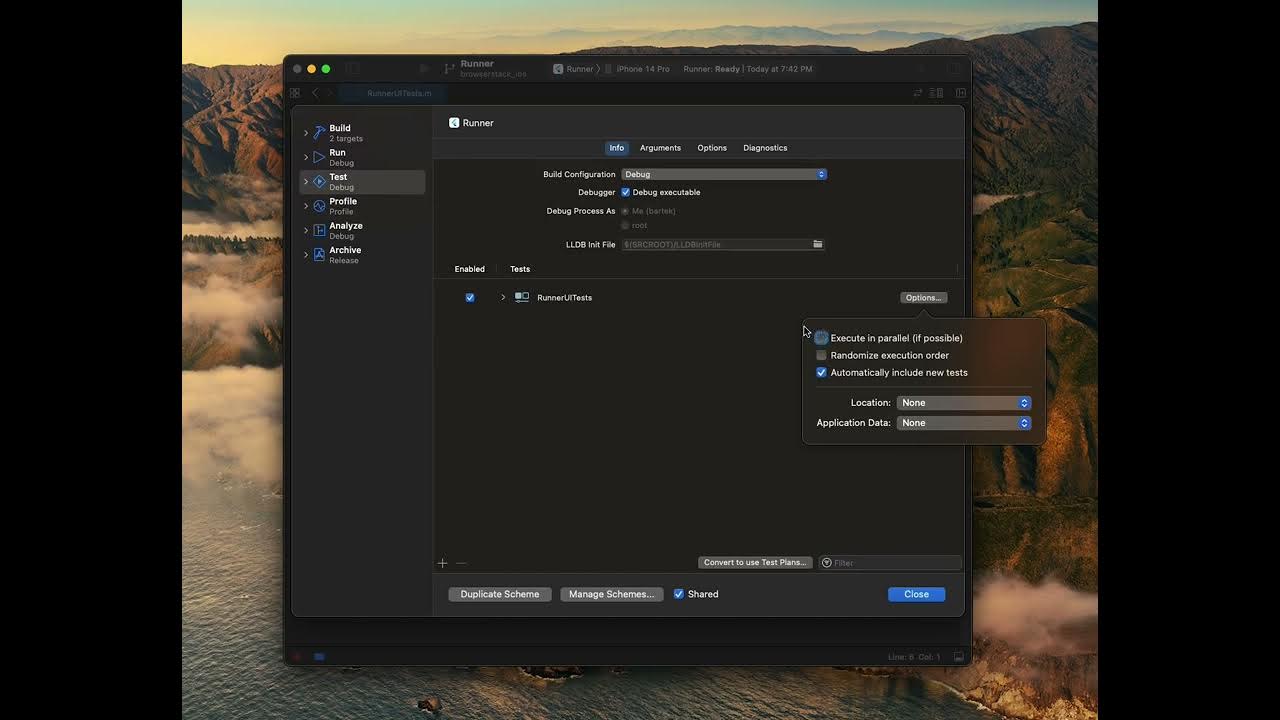Screen dimensions: 1280x720
Task: Expand the Run action chevron
Action: click(306, 157)
